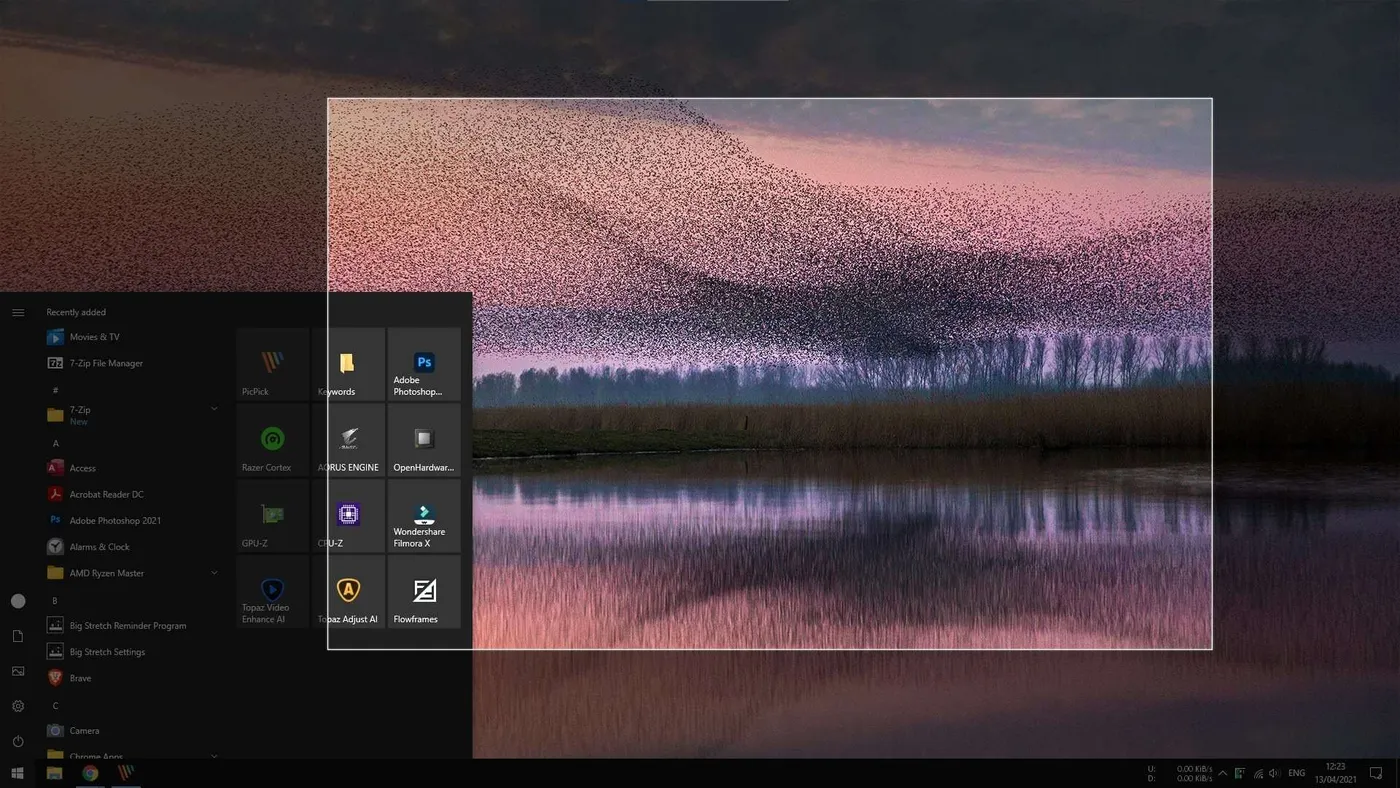Open File Explorer from taskbar
Screen dimensions: 1400x788
54,773
